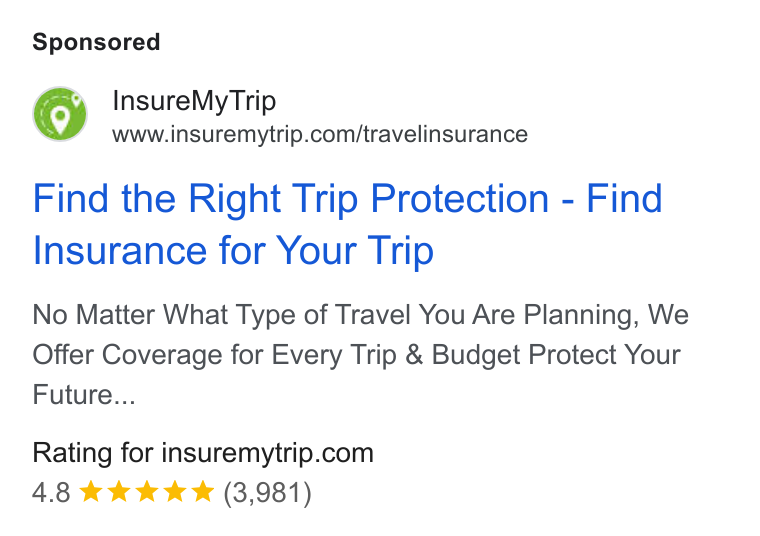Click the ad description starting No Matter What
The image size is (760, 536).
pos(360,354)
